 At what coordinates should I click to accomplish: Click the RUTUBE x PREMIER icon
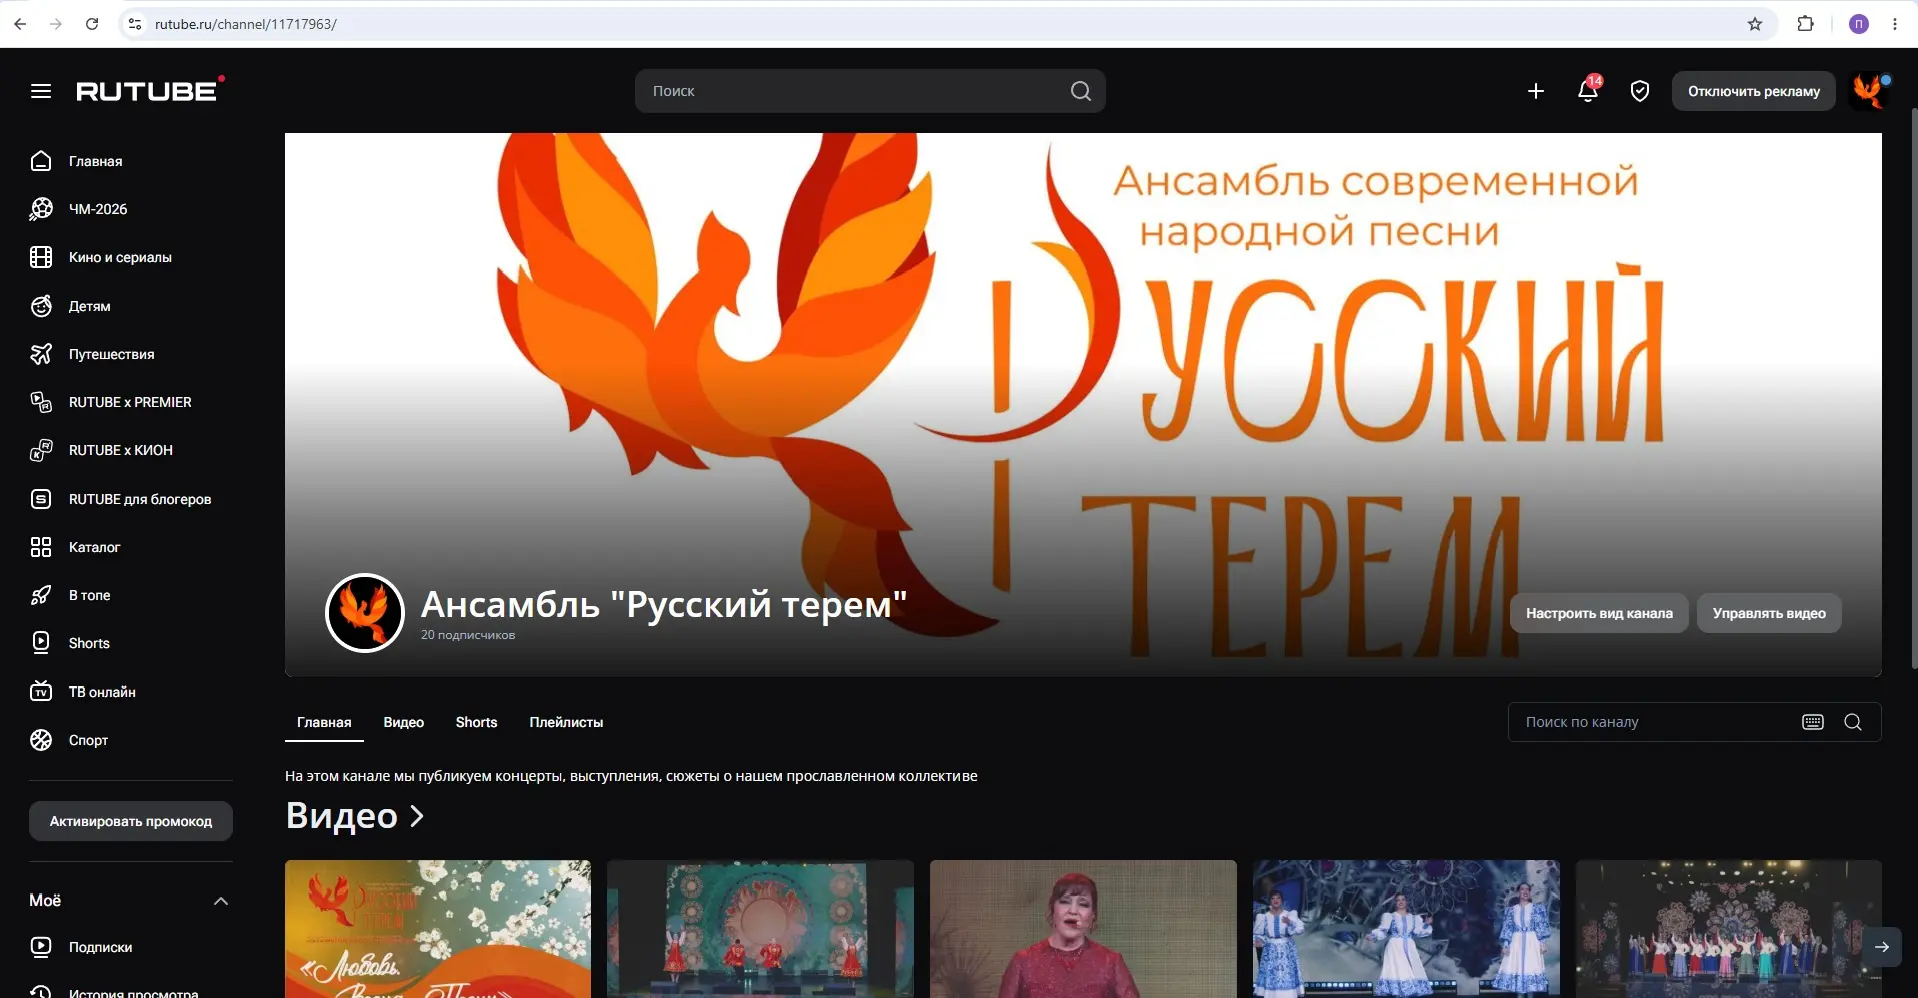click(x=41, y=402)
